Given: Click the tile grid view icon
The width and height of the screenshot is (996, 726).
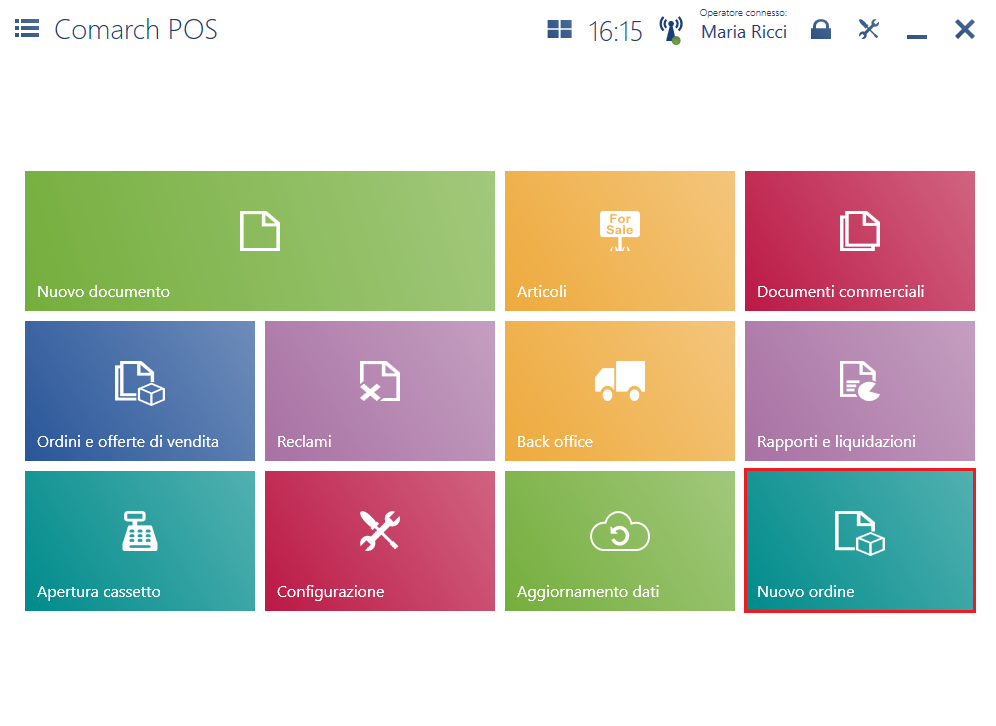Looking at the screenshot, I should coord(559,30).
